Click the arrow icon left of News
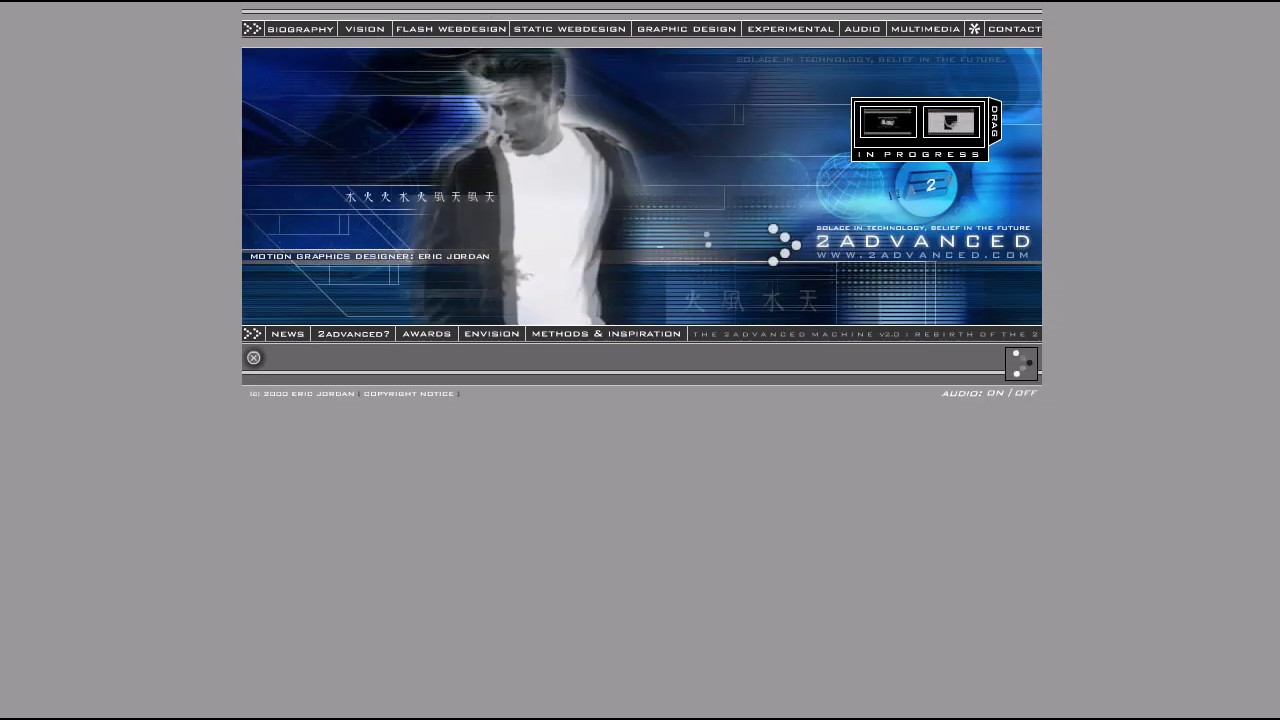The height and width of the screenshot is (720, 1280). pyautogui.click(x=253, y=334)
